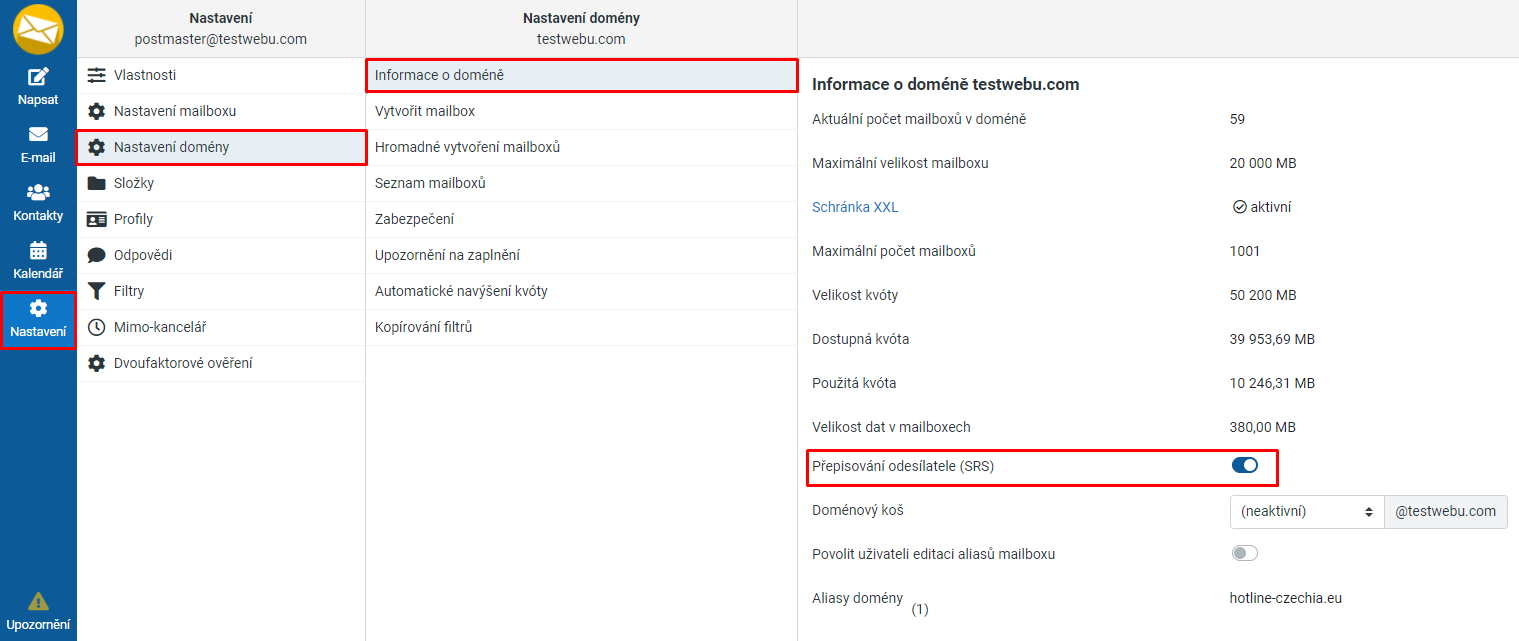This screenshot has width=1519, height=641.
Task: Open the Napsat compose icon
Action: (x=38, y=77)
